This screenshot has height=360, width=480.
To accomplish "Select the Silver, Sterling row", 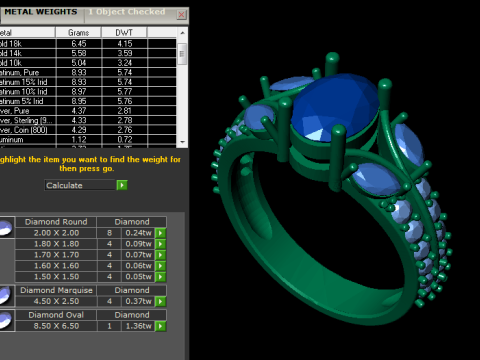I will coord(88,120).
